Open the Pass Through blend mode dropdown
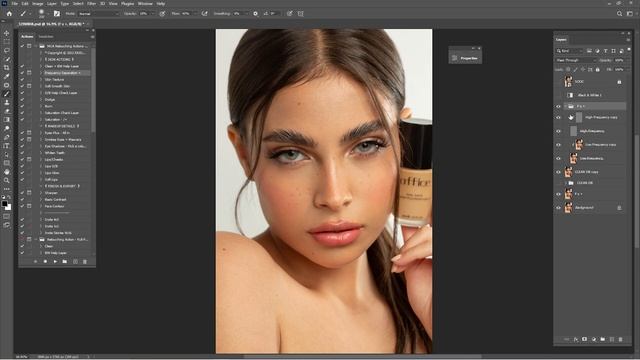 click(576, 60)
